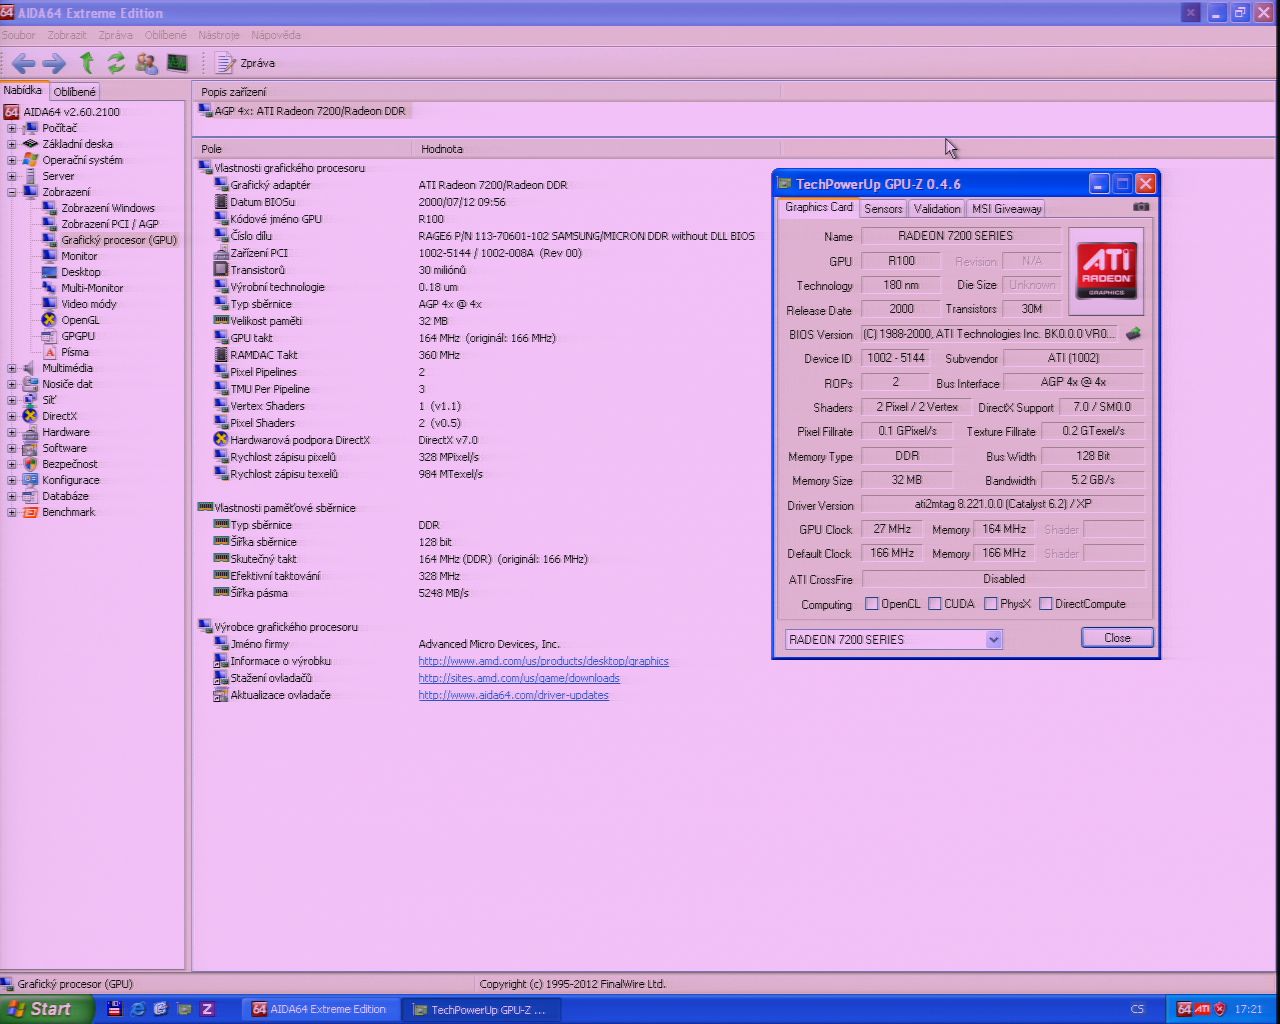Click the green up arrow icon

point(87,63)
